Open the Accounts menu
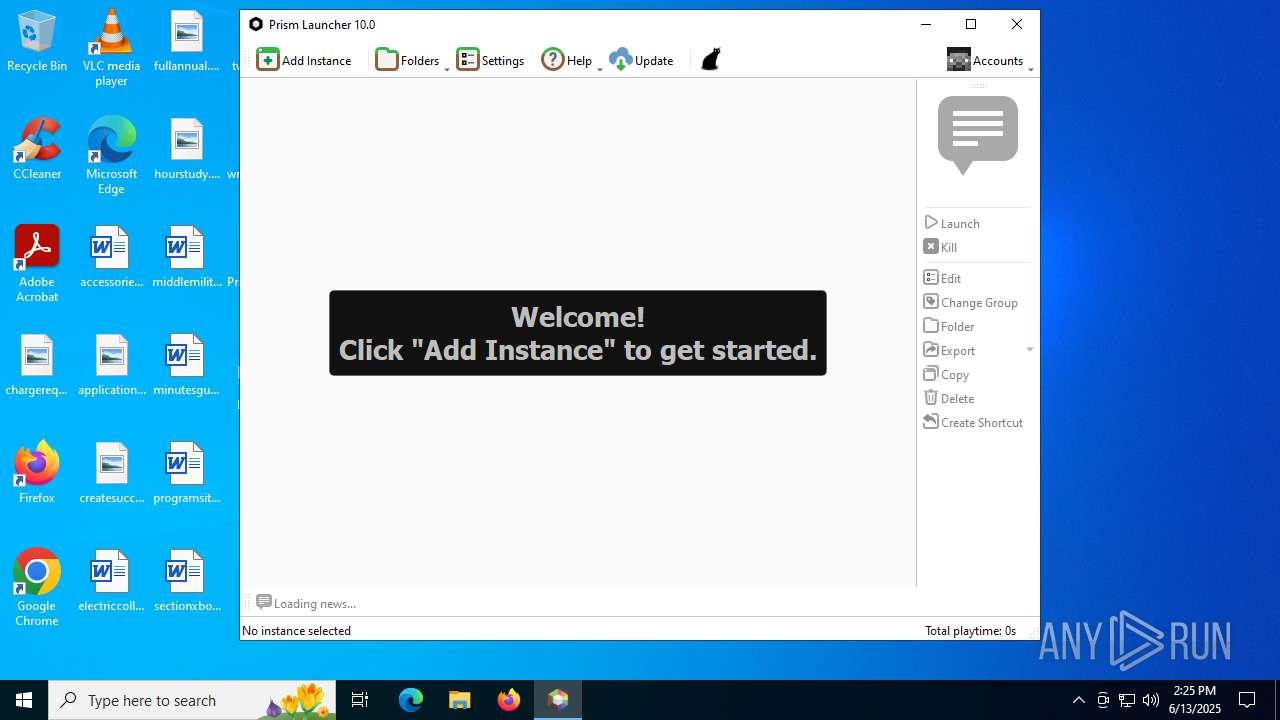Screen dimensions: 1280x720 pos(985,60)
